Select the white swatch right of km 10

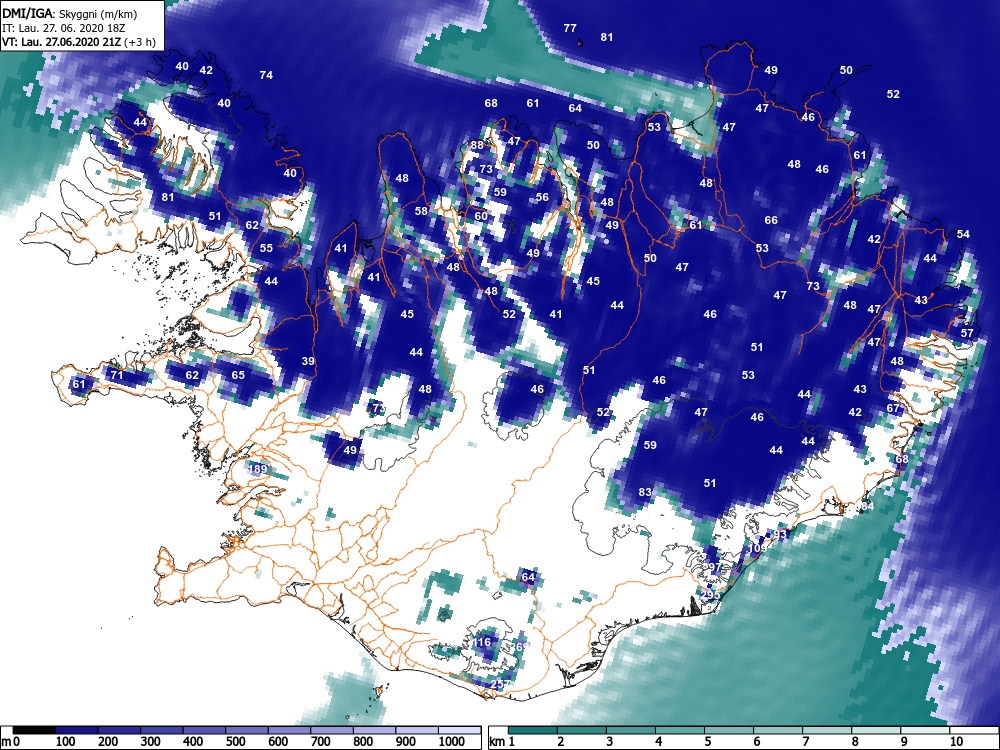[973, 730]
